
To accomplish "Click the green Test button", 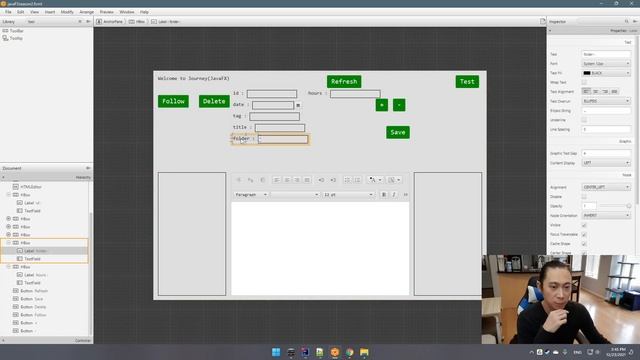I will tap(467, 82).
